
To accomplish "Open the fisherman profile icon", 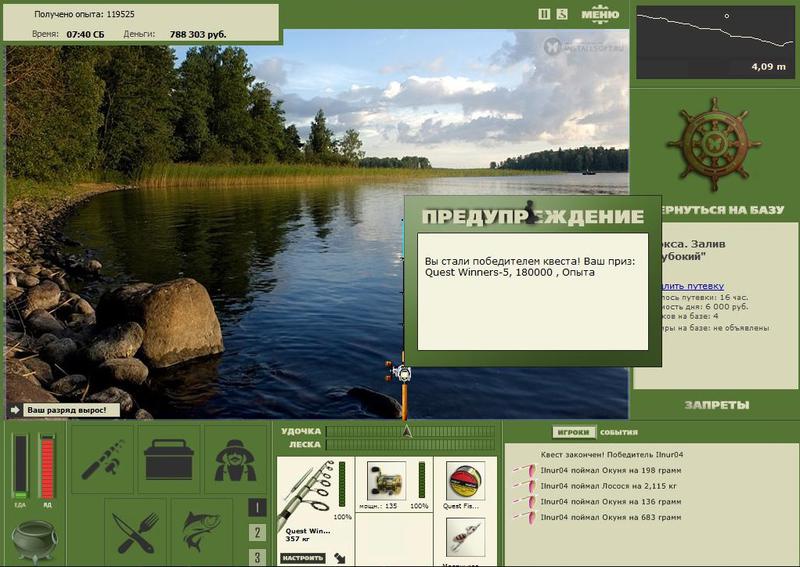I will point(235,459).
